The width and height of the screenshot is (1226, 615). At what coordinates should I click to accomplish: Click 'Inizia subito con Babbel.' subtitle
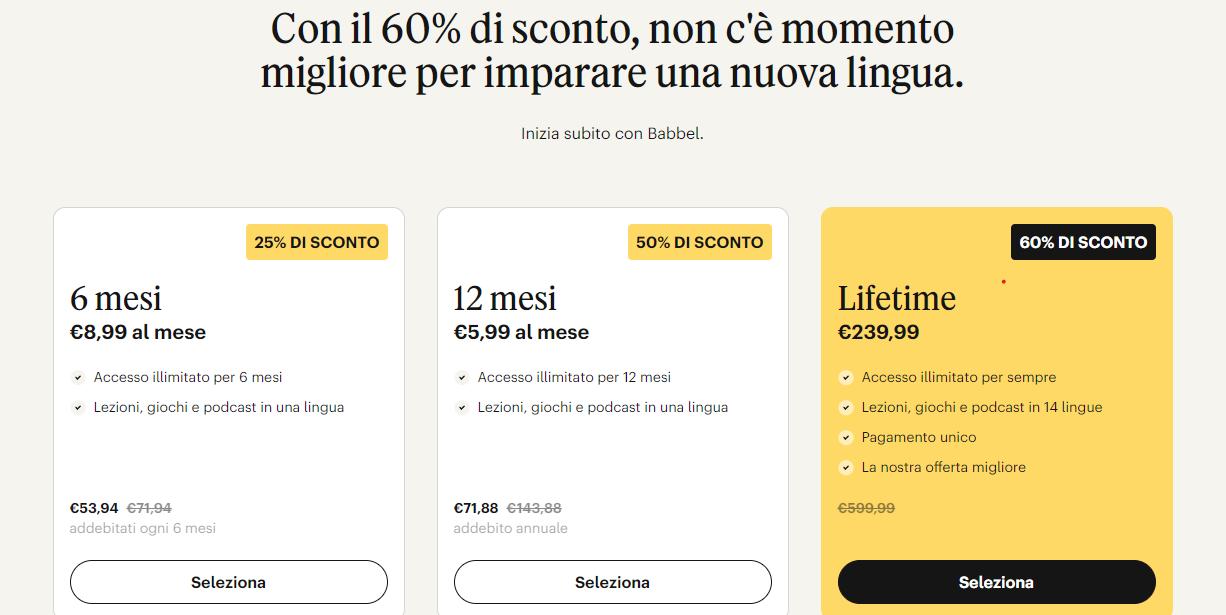[x=612, y=133]
